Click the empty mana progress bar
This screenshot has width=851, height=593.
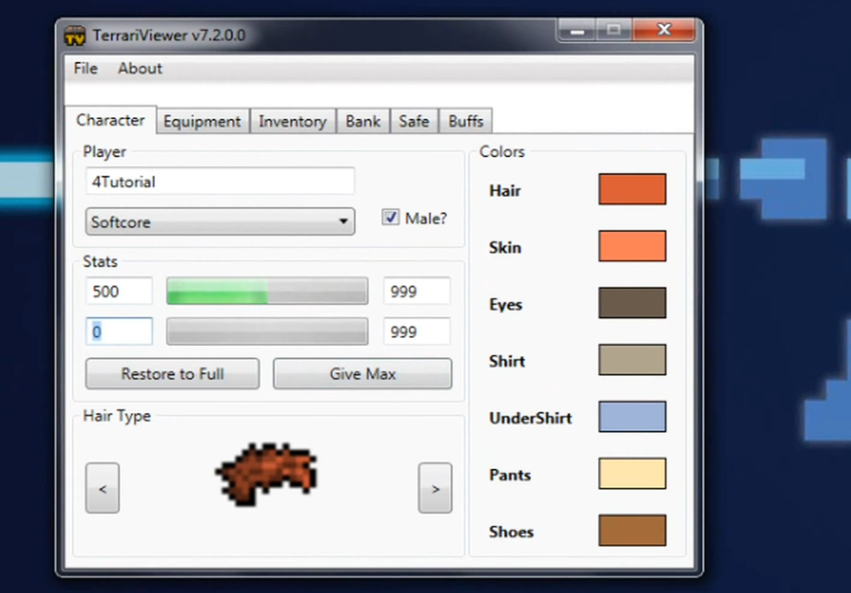tap(267, 331)
